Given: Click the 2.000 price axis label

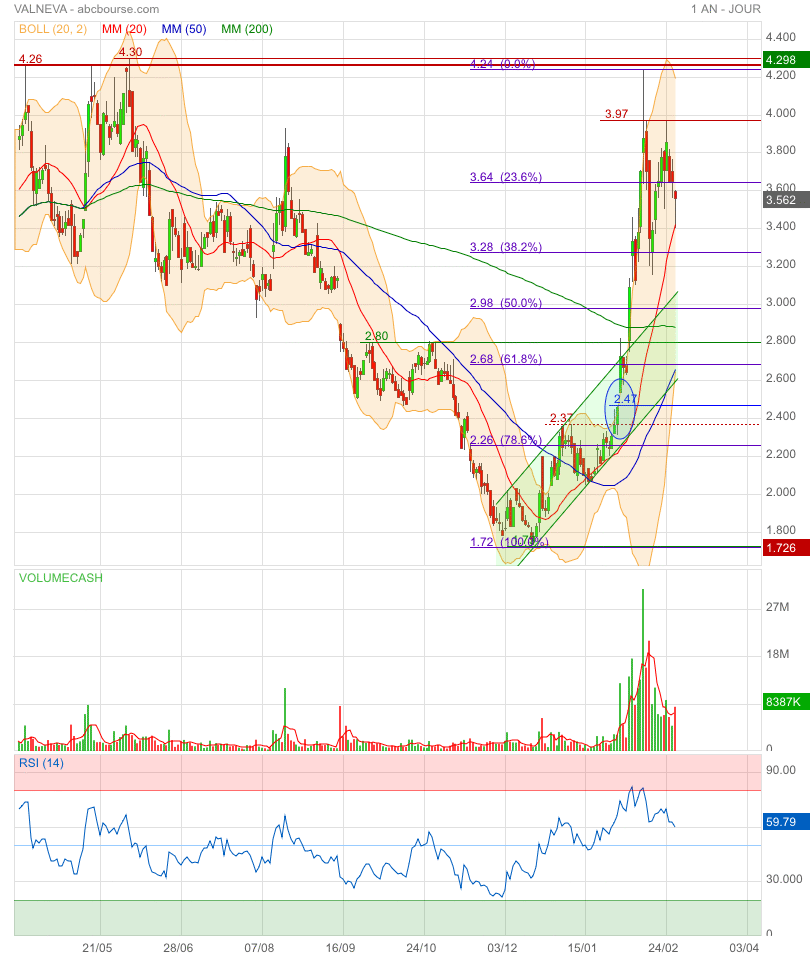Looking at the screenshot, I should click(781, 492).
